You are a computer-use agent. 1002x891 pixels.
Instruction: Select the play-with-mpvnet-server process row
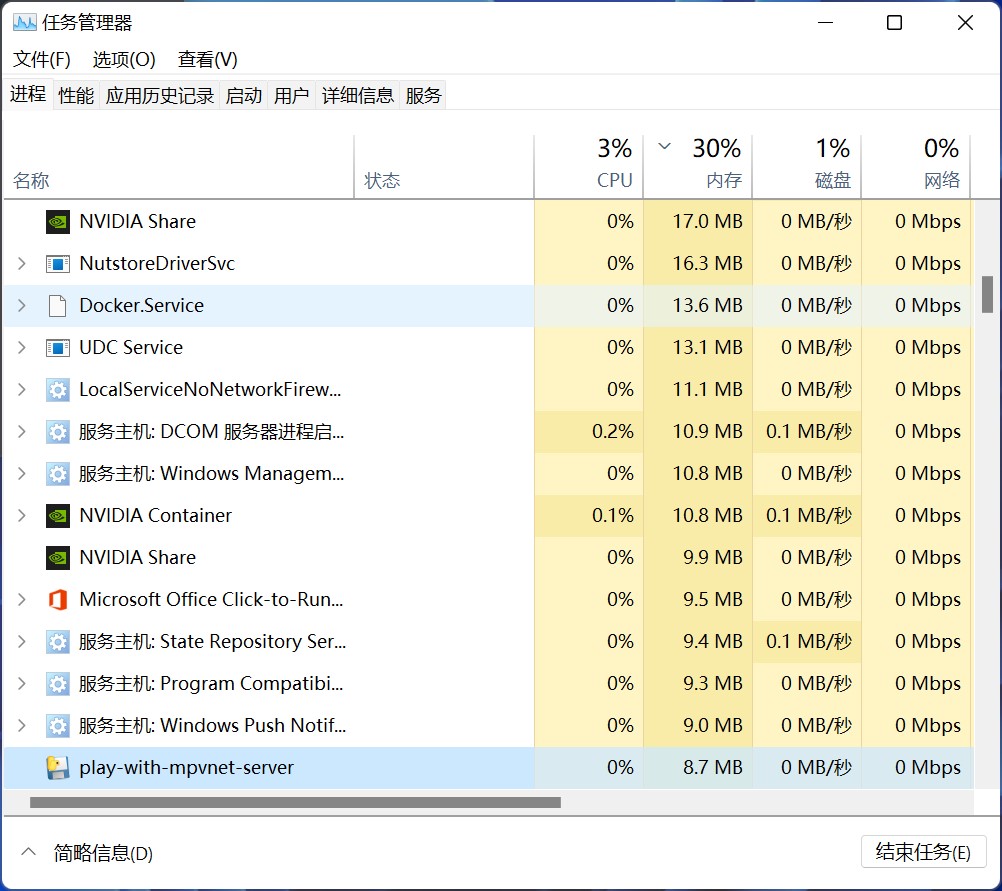tap(488, 768)
